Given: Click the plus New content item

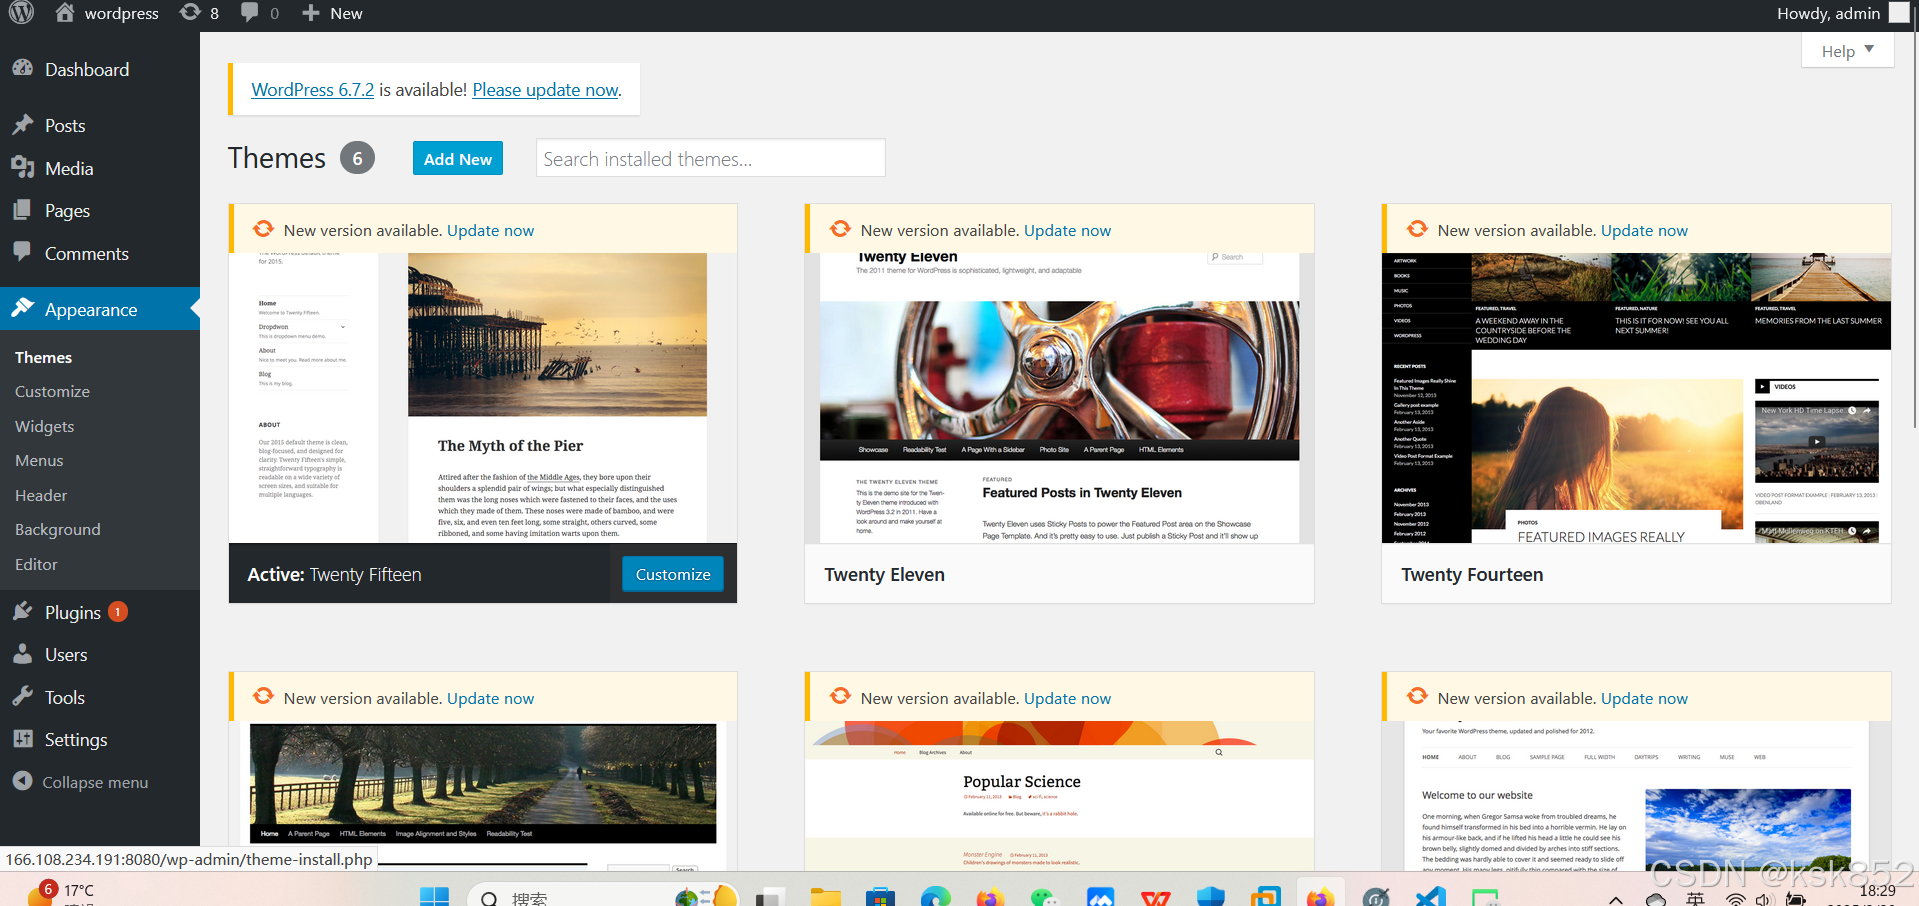Looking at the screenshot, I should click(x=332, y=13).
